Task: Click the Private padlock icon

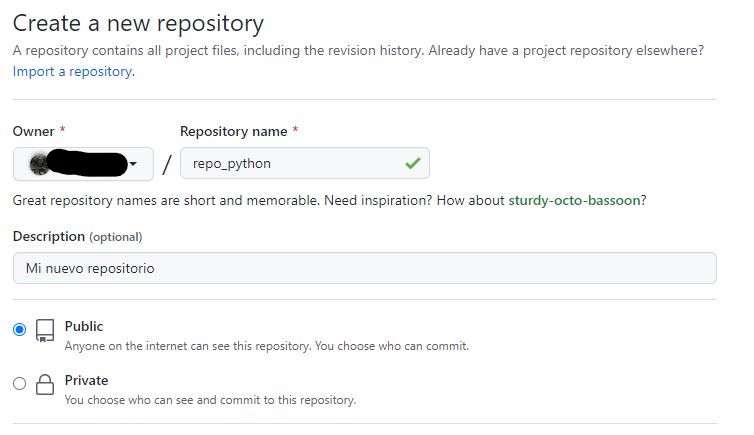Action: (x=45, y=385)
